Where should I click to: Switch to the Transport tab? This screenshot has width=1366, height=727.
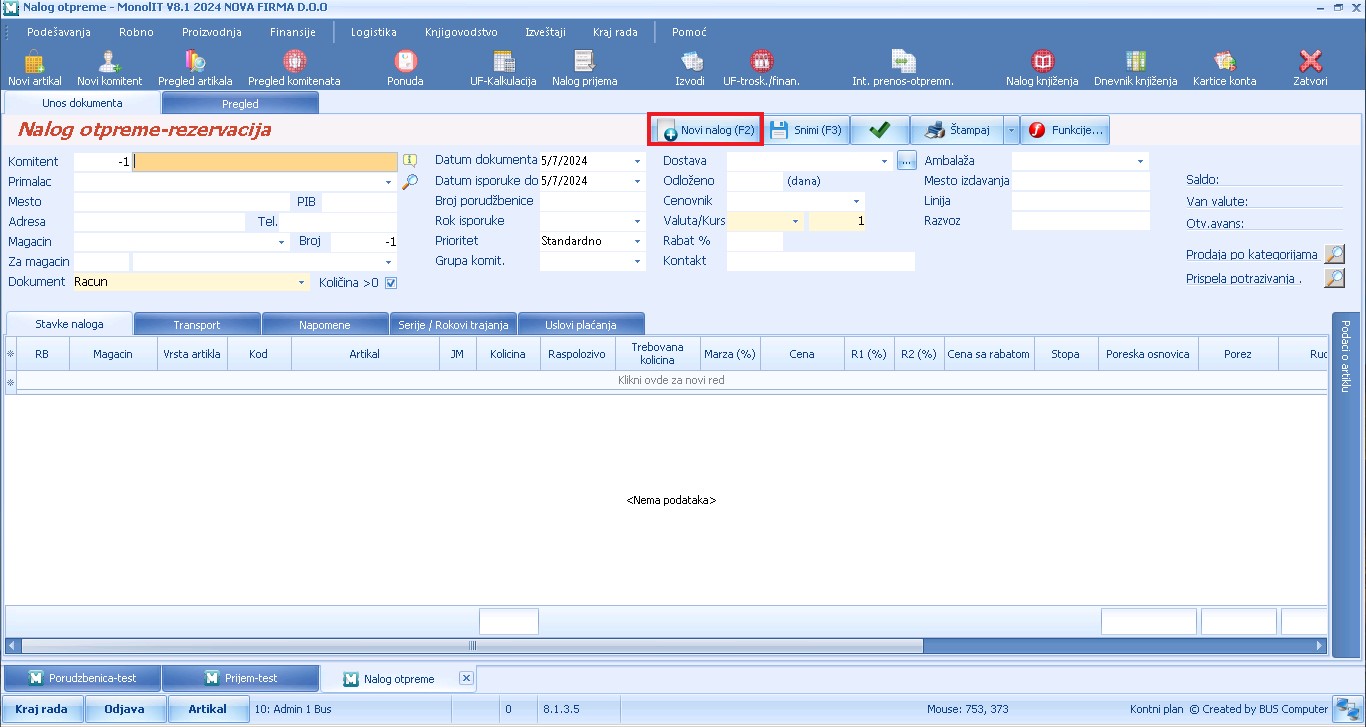coord(197,324)
